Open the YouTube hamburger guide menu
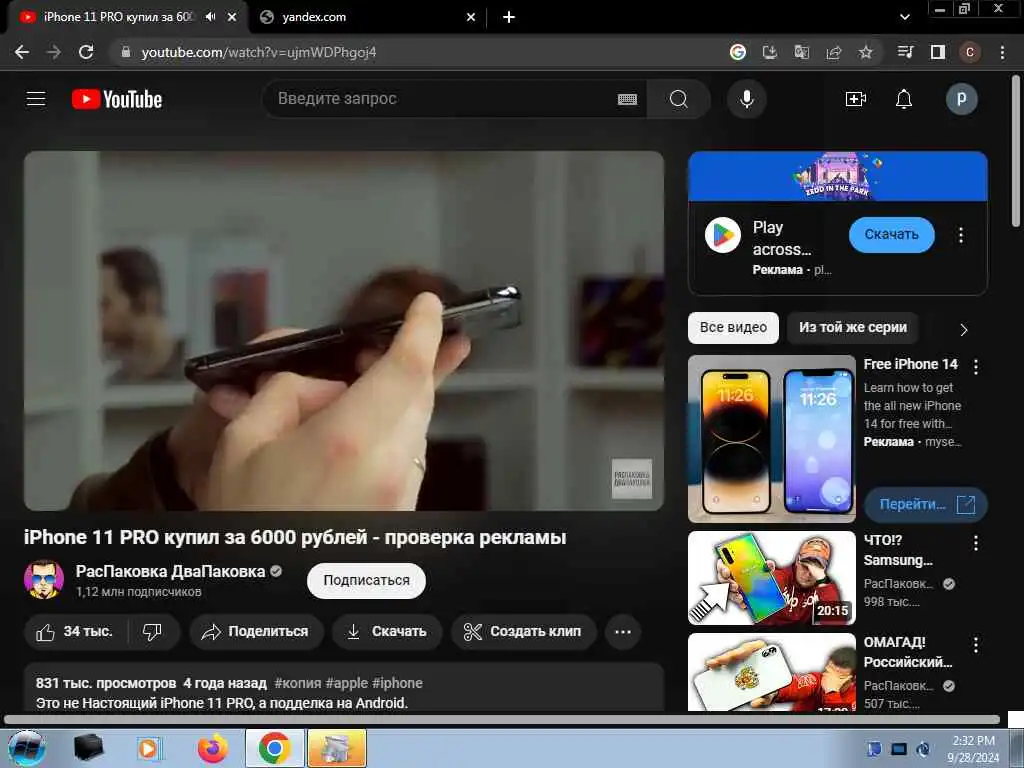This screenshot has height=768, width=1024. pos(36,99)
